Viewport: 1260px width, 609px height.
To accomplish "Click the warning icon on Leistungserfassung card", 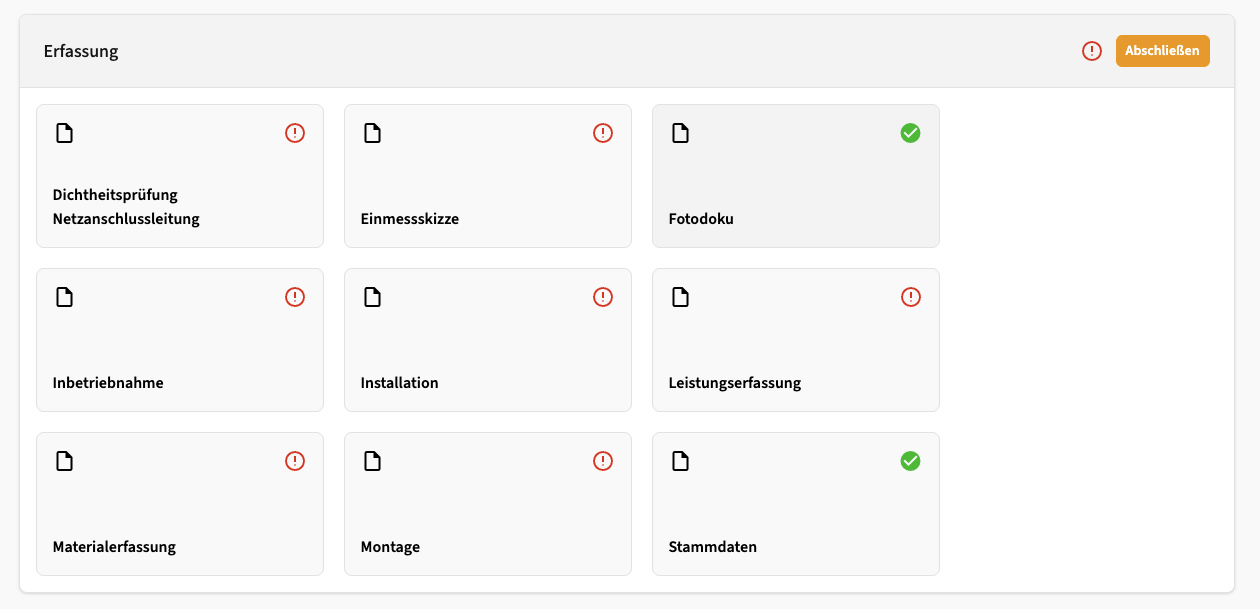I will click(x=910, y=297).
